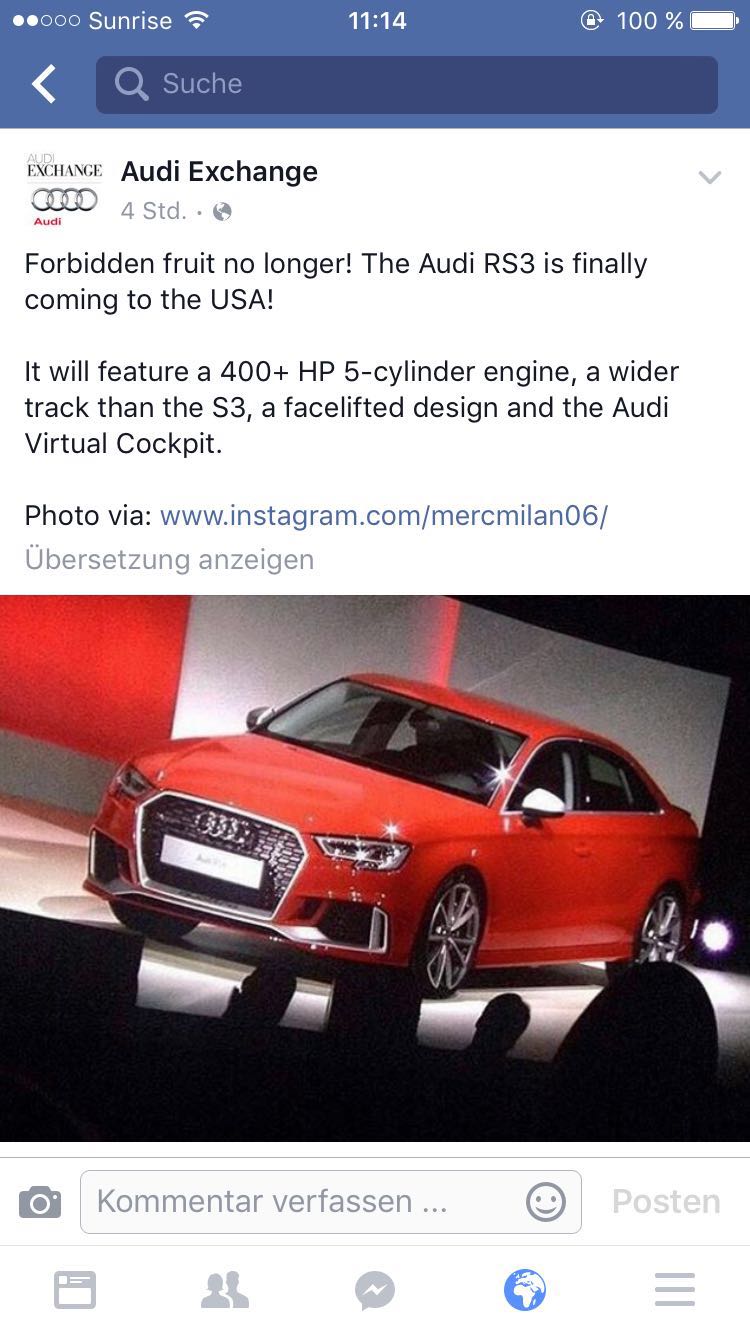750x1334 pixels.
Task: Open the Messenger icon
Action: [x=375, y=1290]
